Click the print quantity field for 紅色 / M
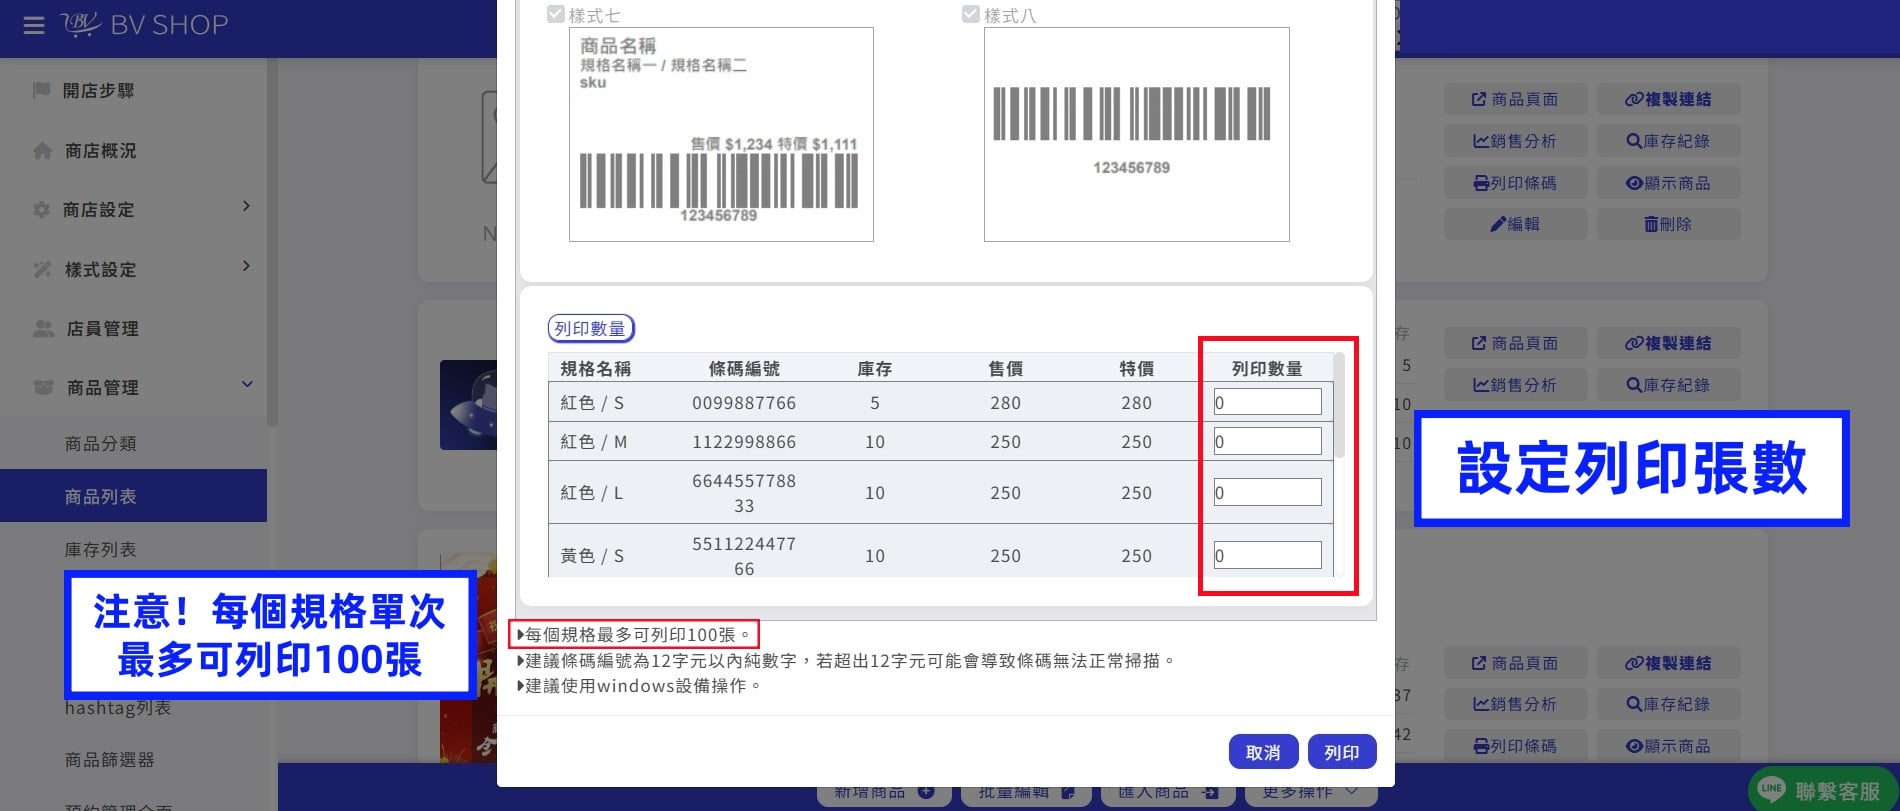1900x811 pixels. coord(1267,441)
